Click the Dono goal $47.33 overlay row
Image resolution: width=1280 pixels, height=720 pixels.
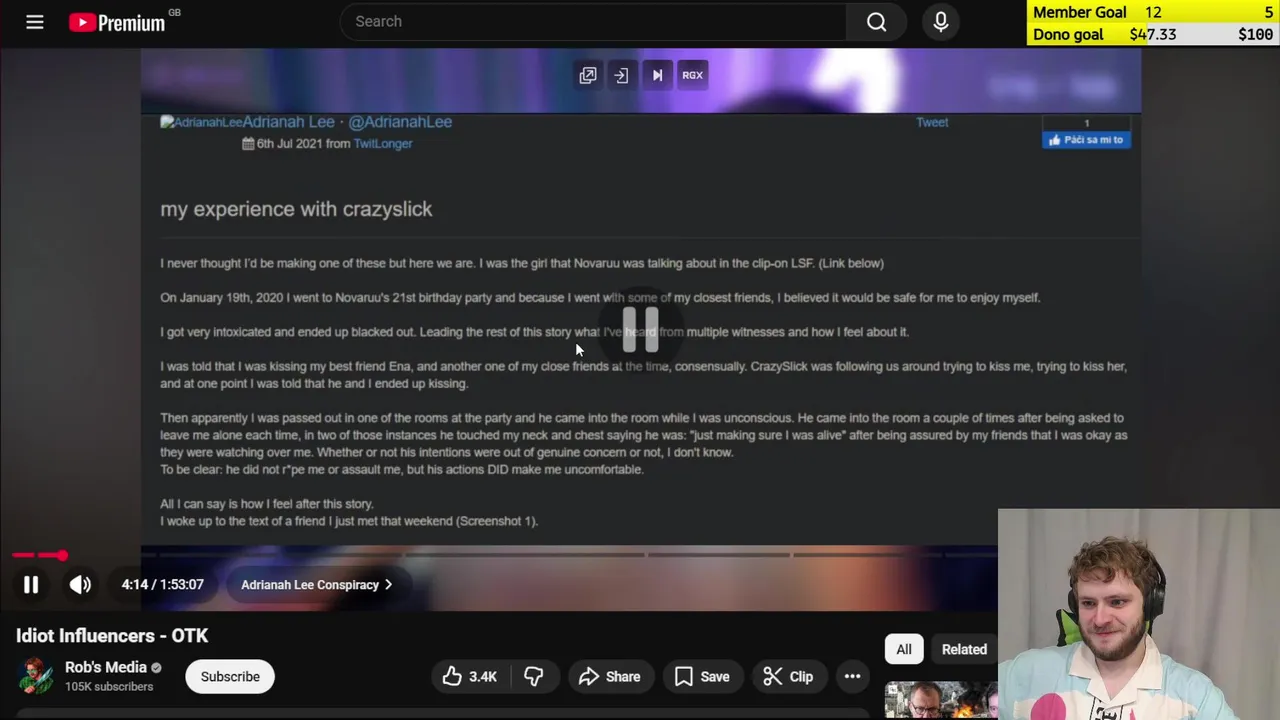click(1154, 34)
